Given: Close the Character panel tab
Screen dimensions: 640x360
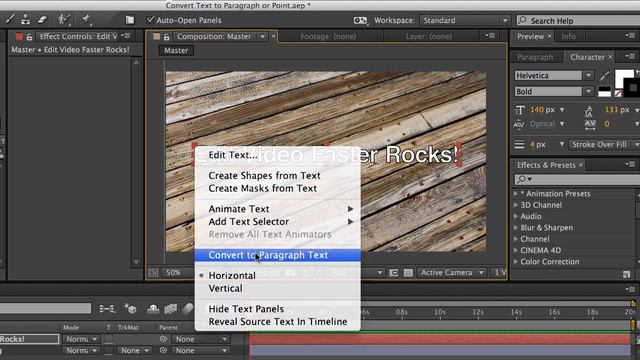Looking at the screenshot, I should [610, 57].
